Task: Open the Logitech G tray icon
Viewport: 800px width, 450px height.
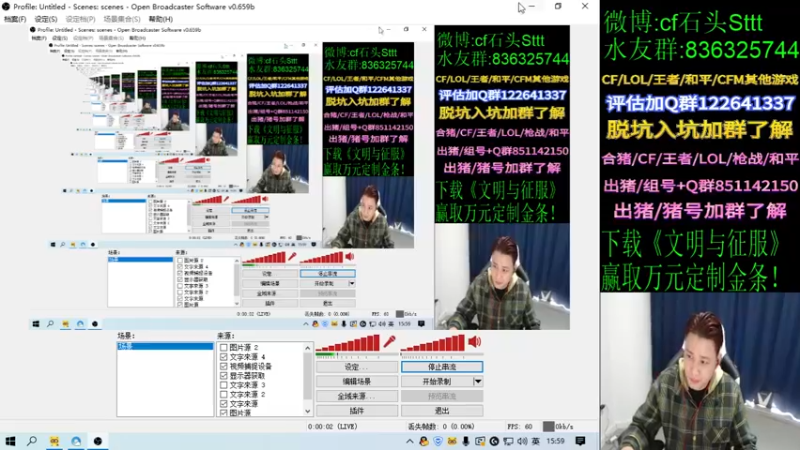Action: [494, 441]
